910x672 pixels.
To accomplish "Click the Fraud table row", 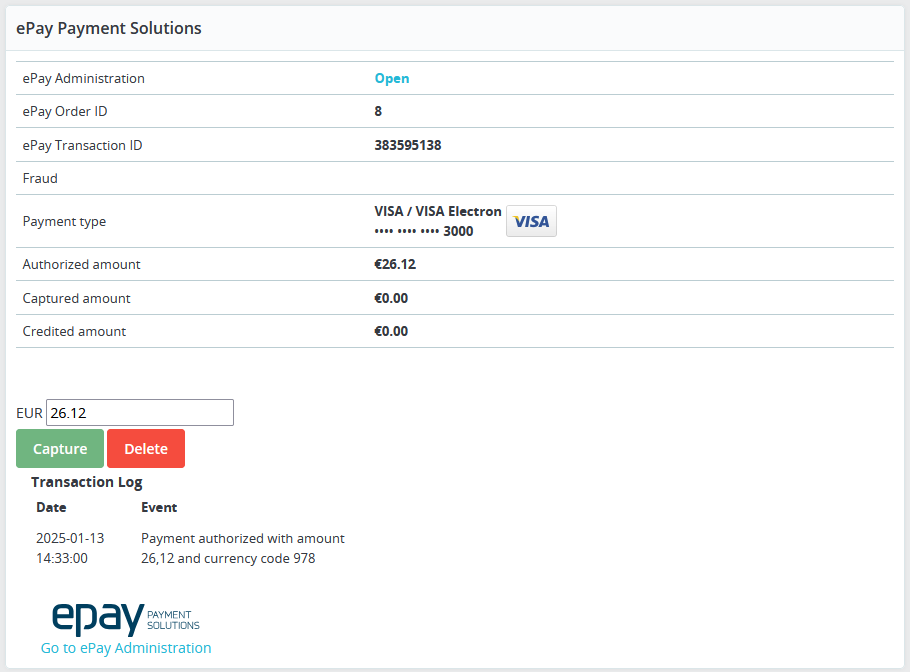I will pyautogui.click(x=455, y=178).
